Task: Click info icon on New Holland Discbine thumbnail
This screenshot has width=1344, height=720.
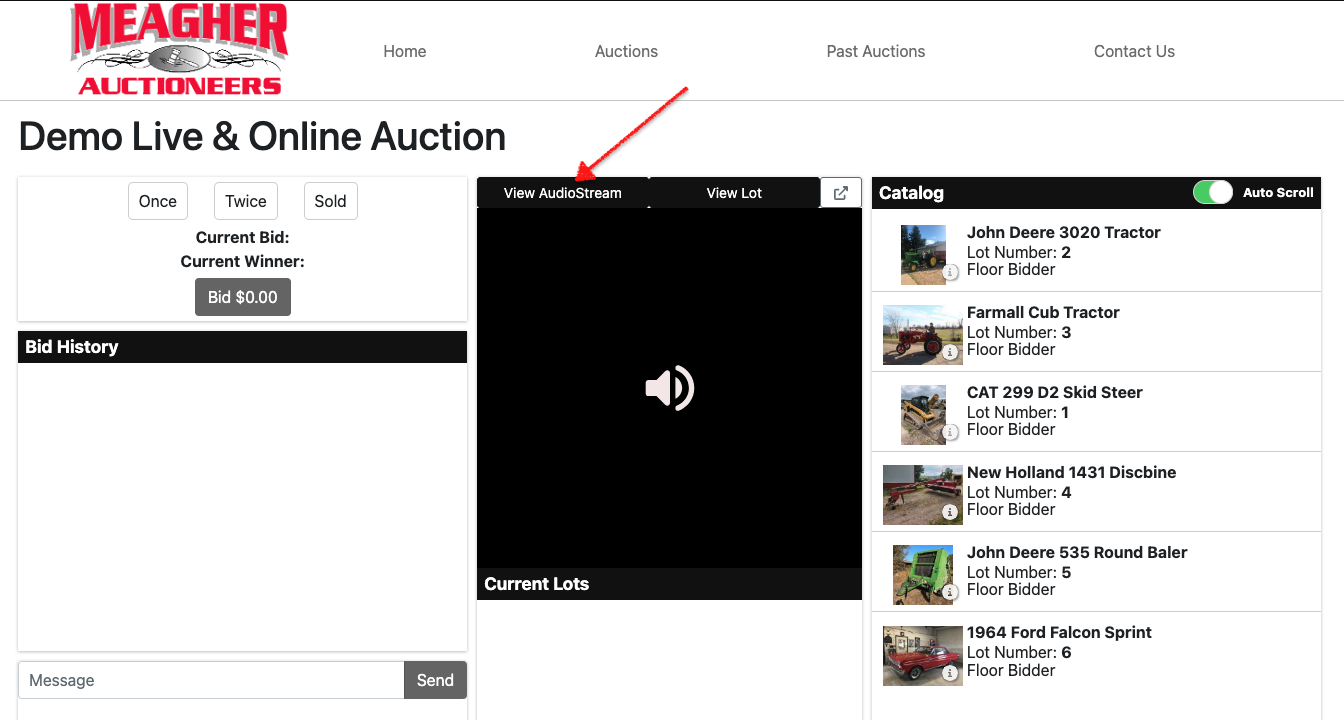Action: tap(951, 512)
